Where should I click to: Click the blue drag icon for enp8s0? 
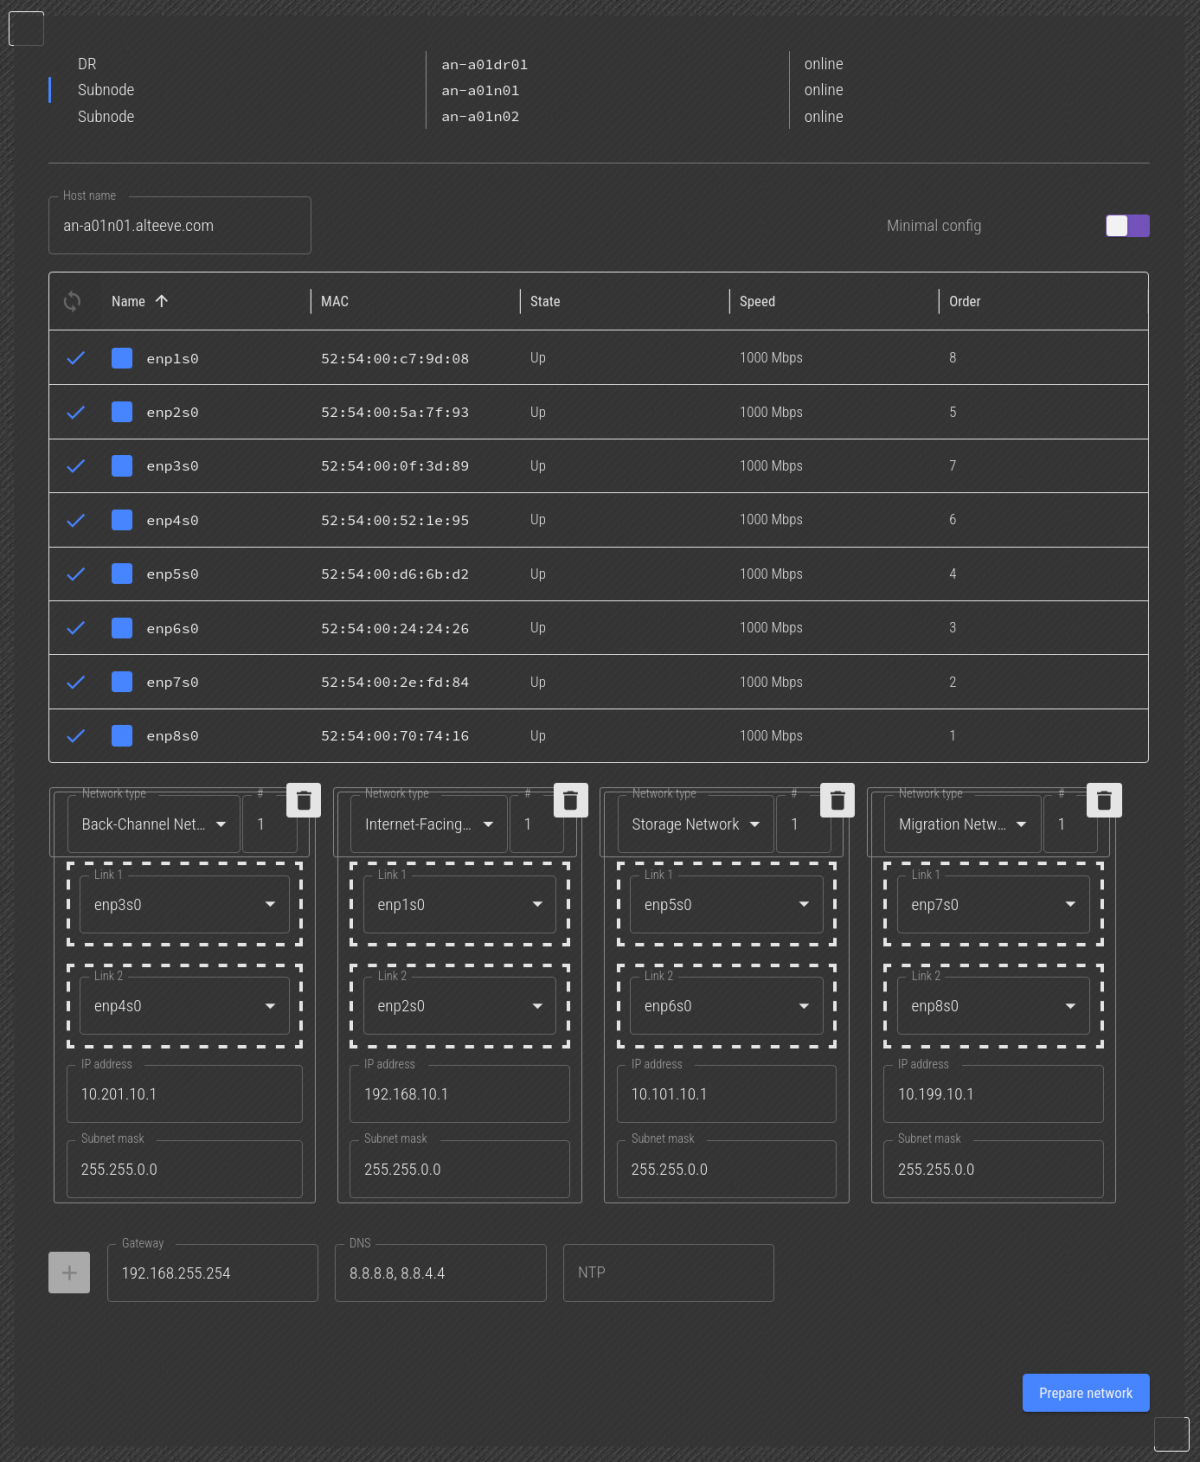122,736
